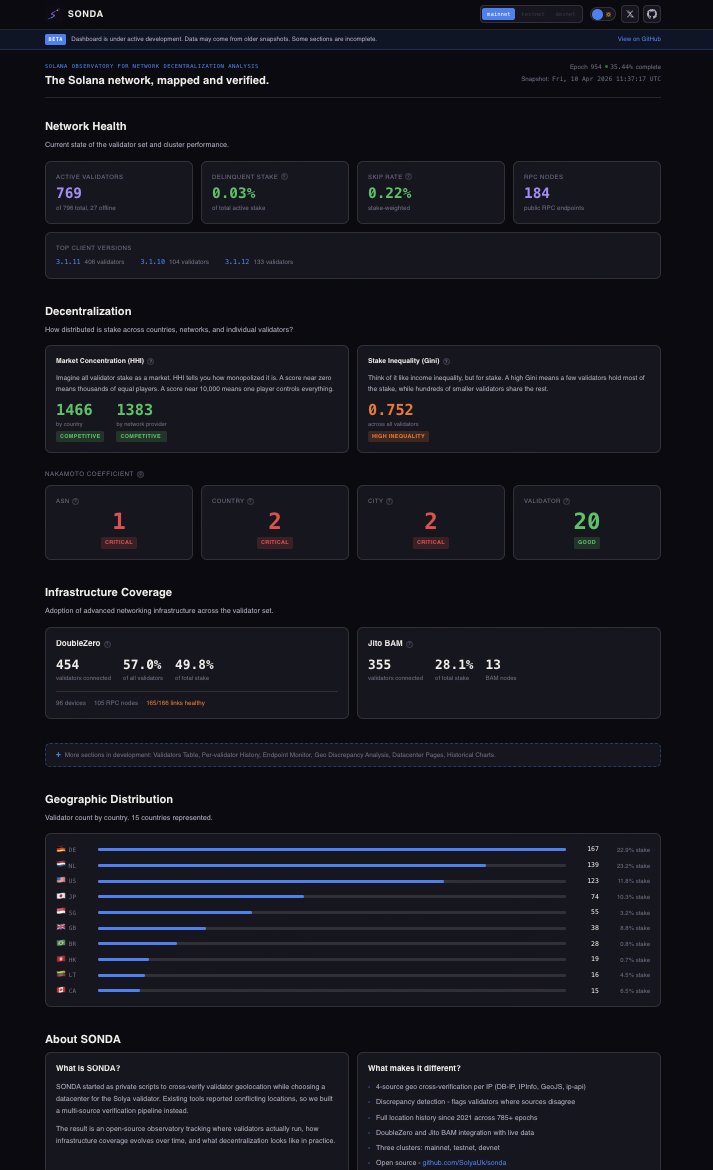Switch to the devnet cluster tab
Image resolution: width=713 pixels, height=1170 pixels.
(565, 14)
